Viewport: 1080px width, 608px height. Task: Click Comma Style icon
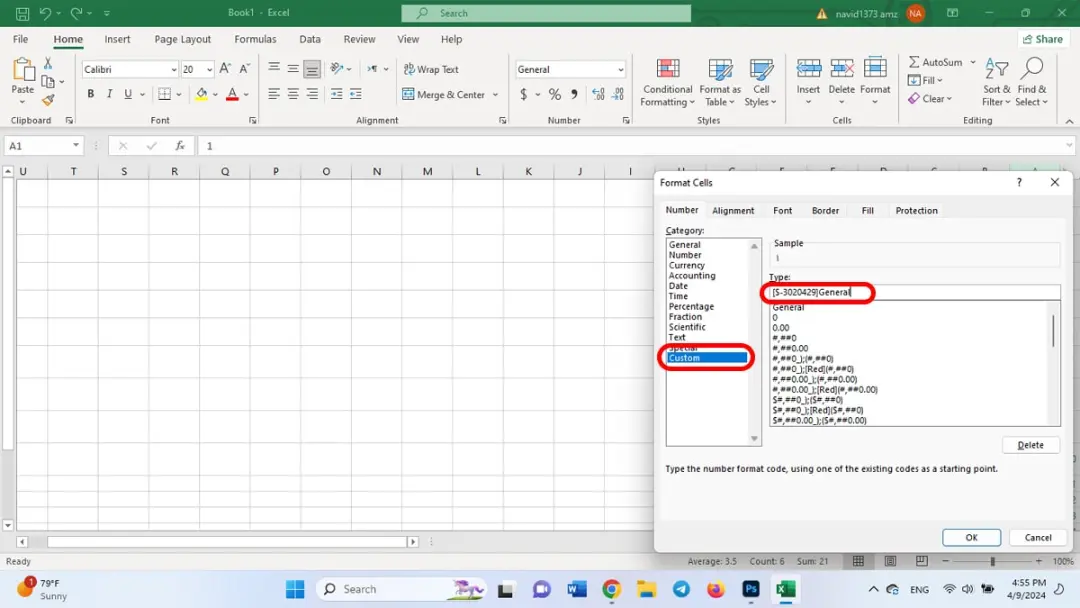click(x=574, y=94)
